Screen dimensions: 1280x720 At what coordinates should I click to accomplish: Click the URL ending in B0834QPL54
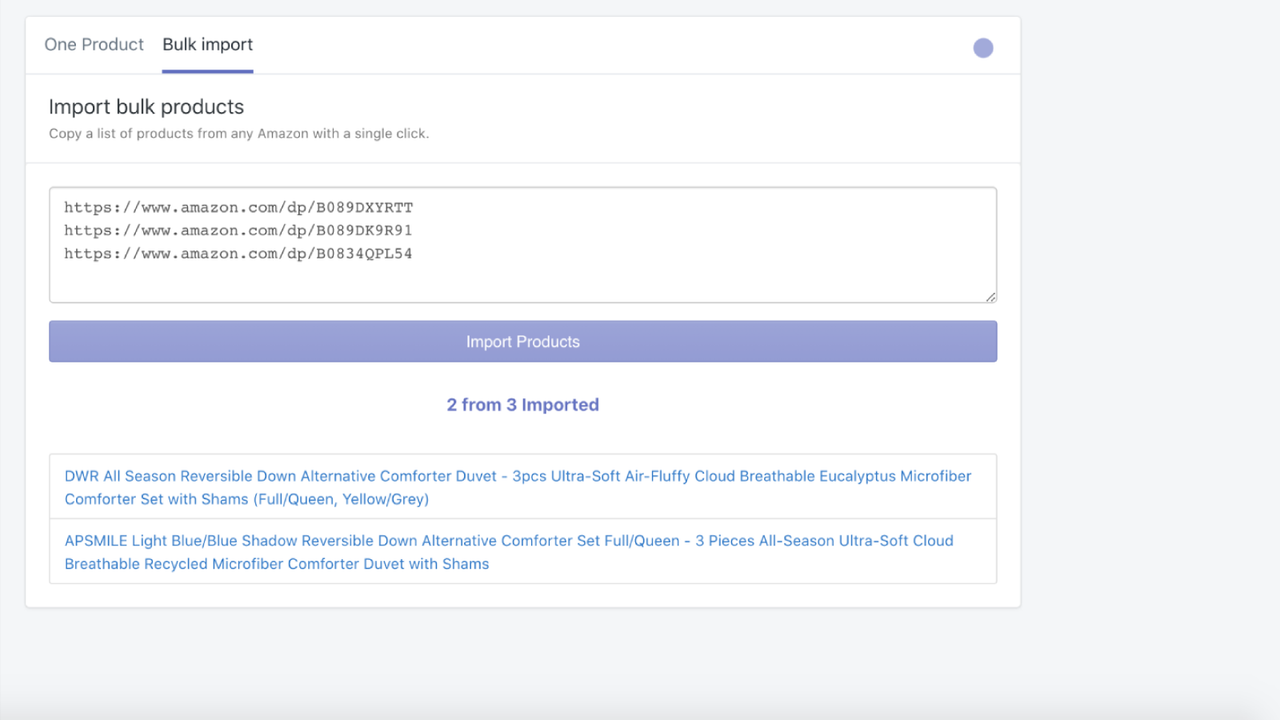pyautogui.click(x=239, y=253)
